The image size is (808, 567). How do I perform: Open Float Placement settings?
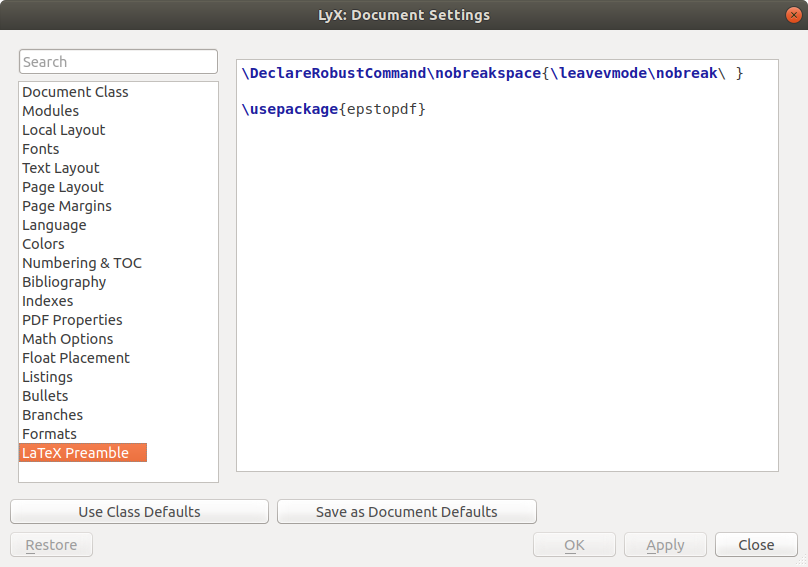tap(76, 358)
